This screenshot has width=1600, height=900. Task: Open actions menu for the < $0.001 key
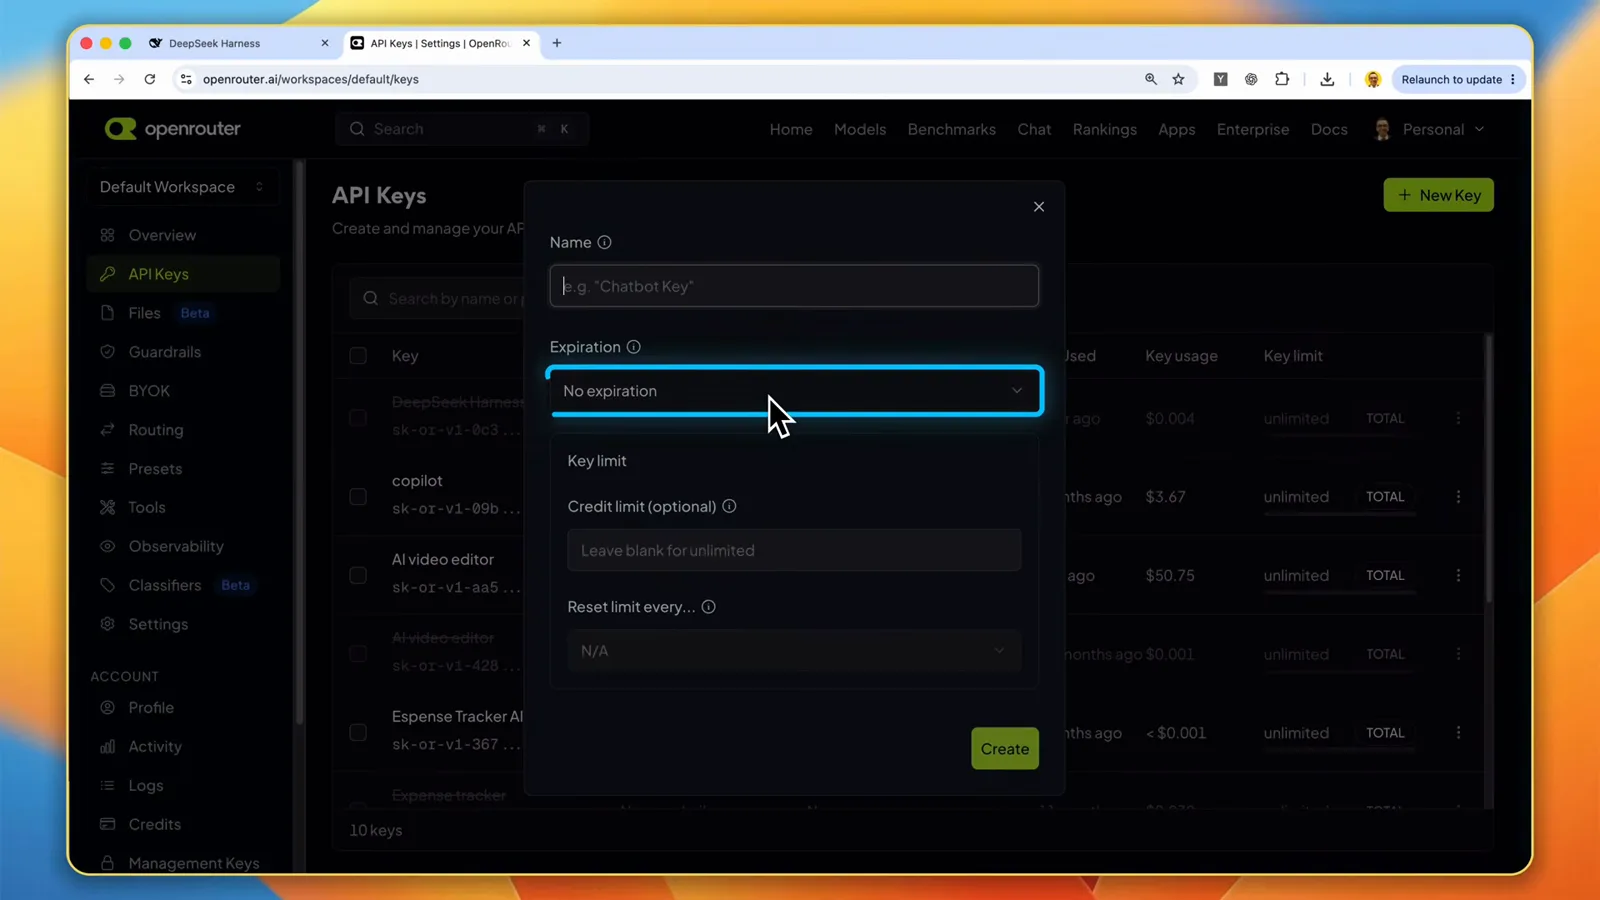pyautogui.click(x=1458, y=733)
